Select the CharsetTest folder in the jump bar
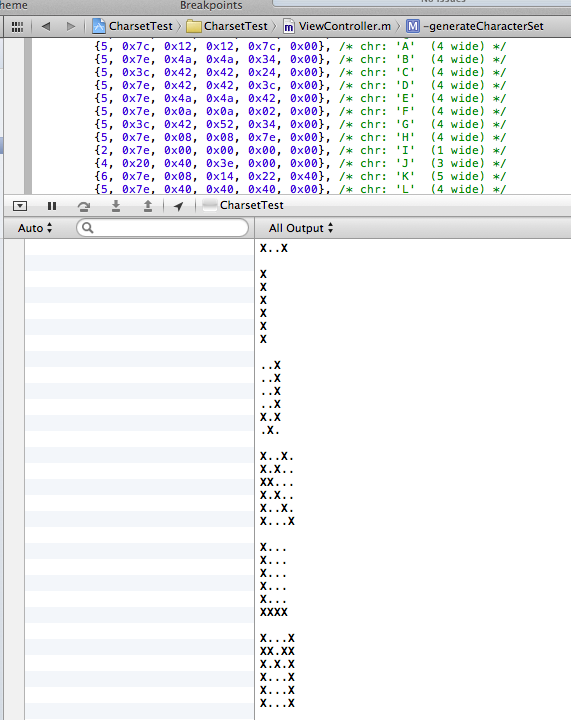 (227, 26)
